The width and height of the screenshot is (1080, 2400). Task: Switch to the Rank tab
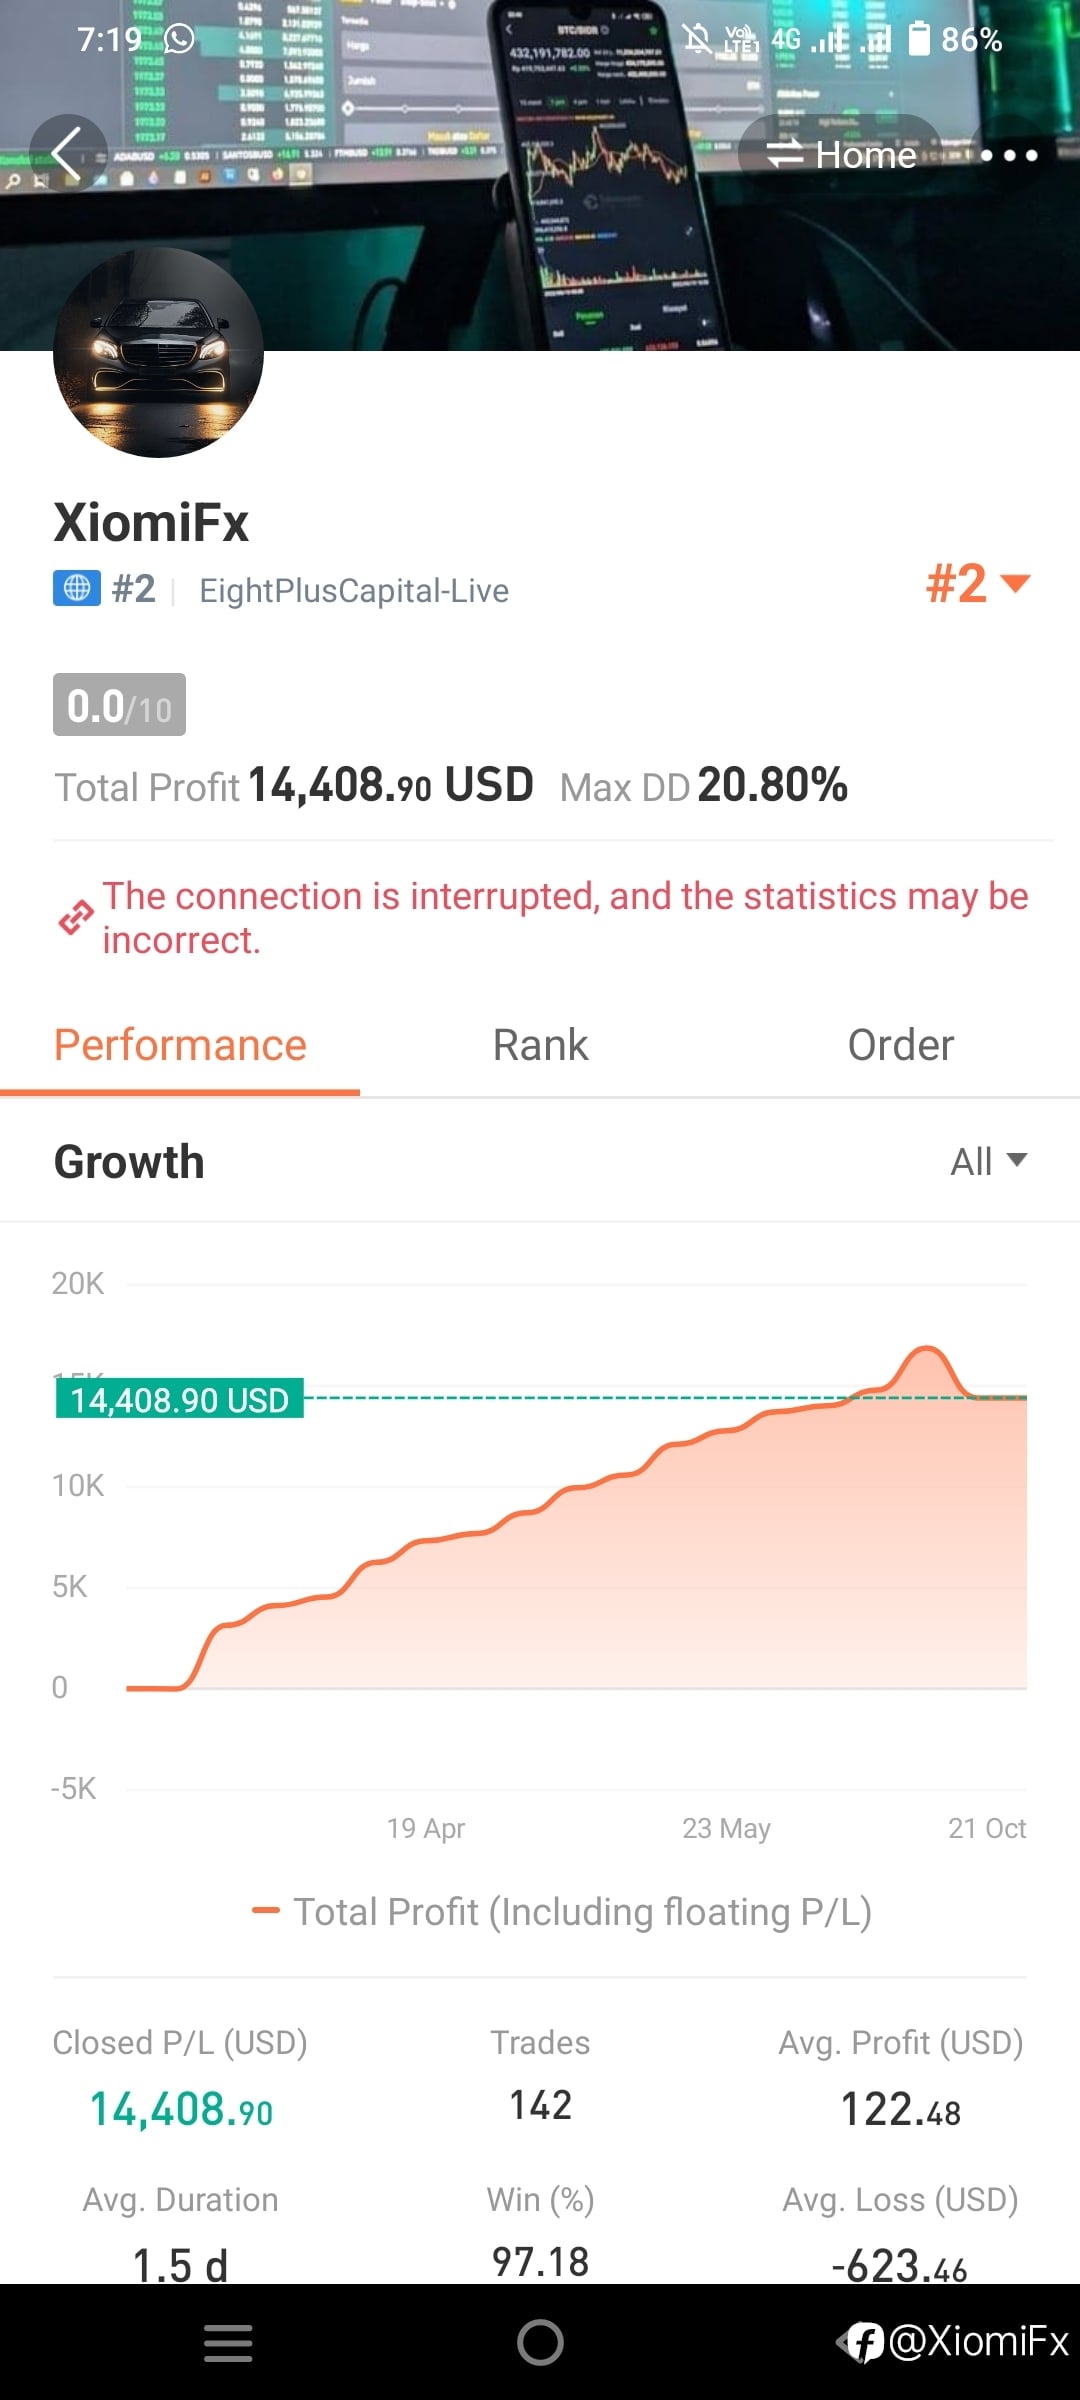[x=540, y=1045]
